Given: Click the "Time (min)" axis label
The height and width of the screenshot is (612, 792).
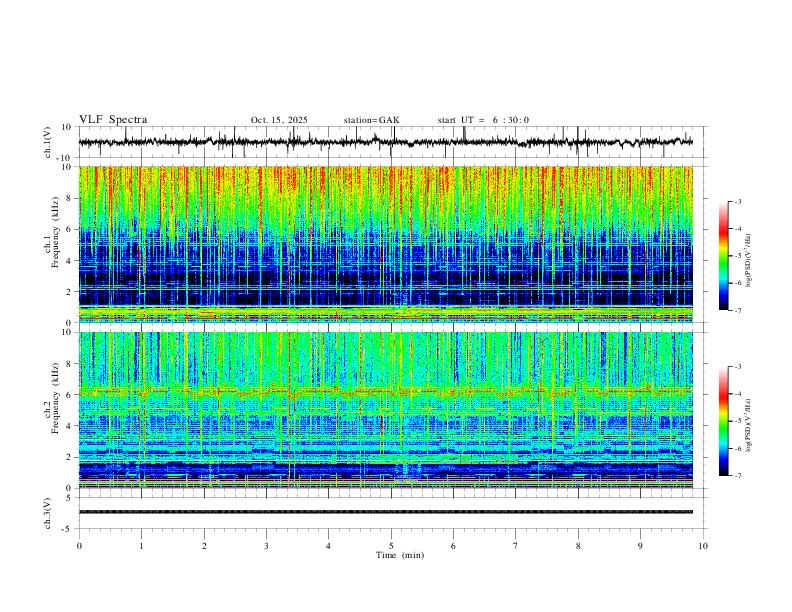Looking at the screenshot, I should click(400, 555).
